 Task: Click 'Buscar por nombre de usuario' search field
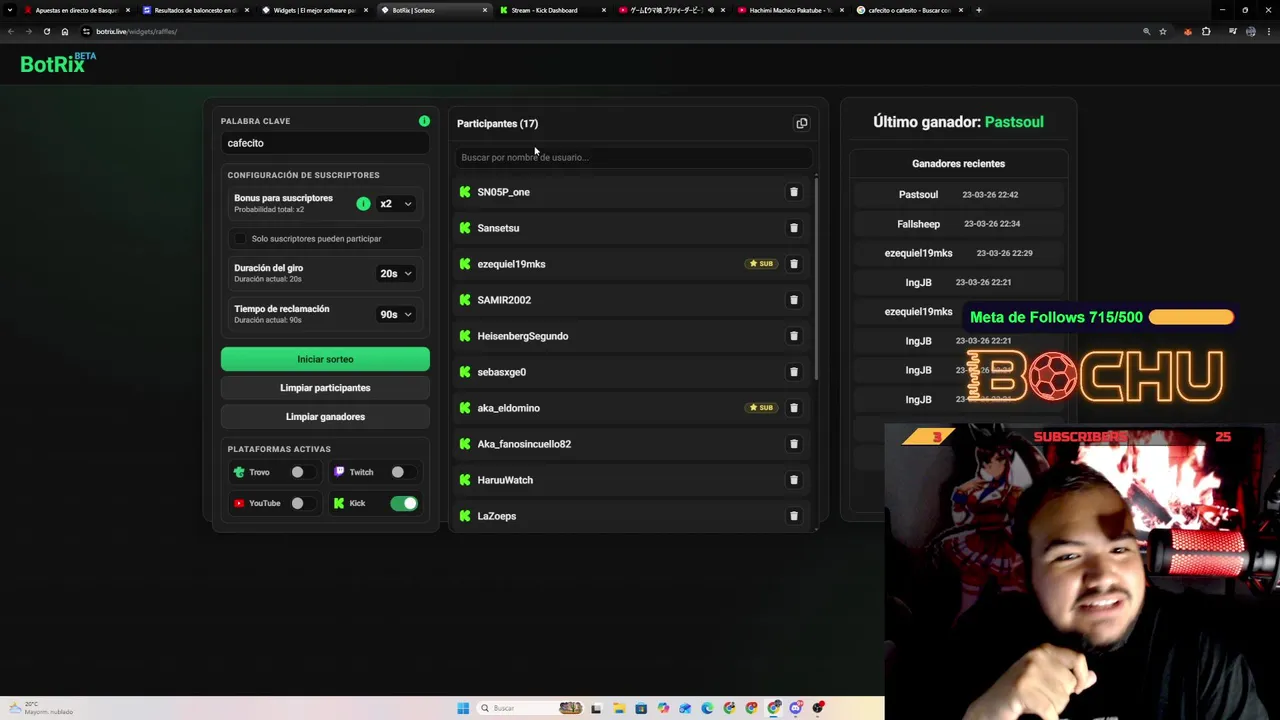tap(632, 157)
